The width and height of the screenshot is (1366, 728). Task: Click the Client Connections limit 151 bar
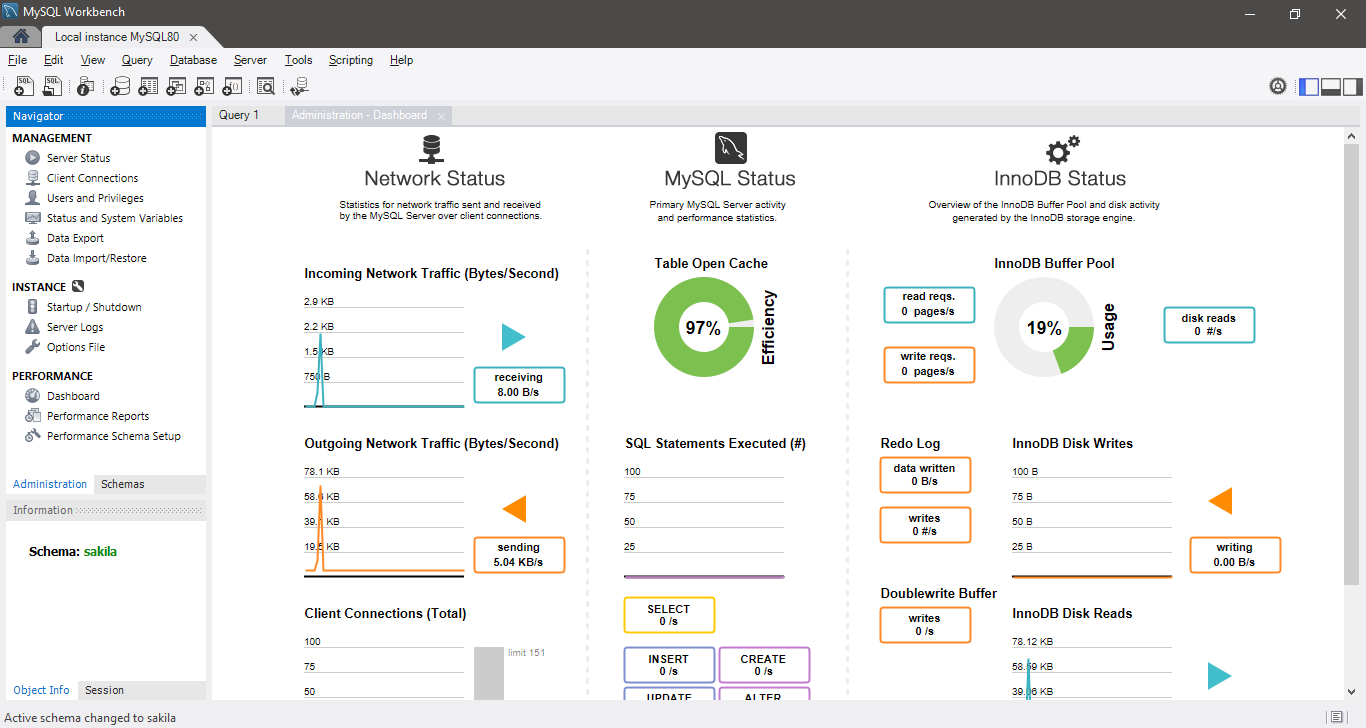489,674
